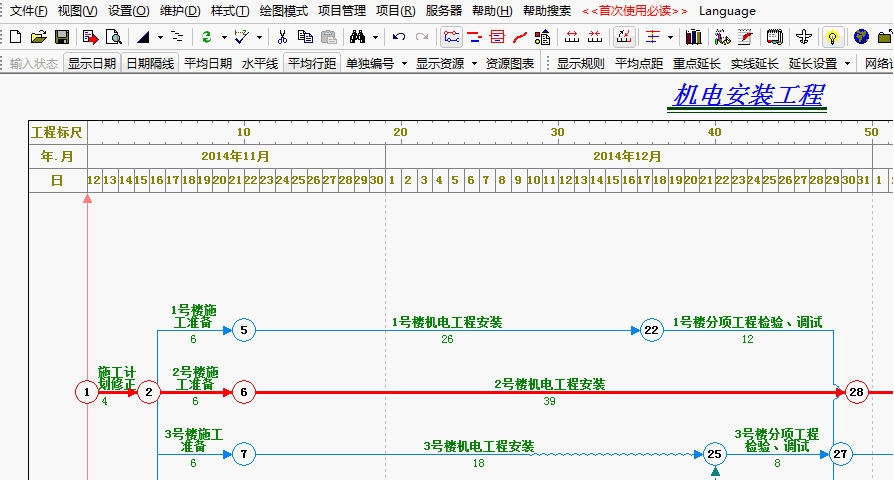Open the 视图(V) menu

(78, 11)
